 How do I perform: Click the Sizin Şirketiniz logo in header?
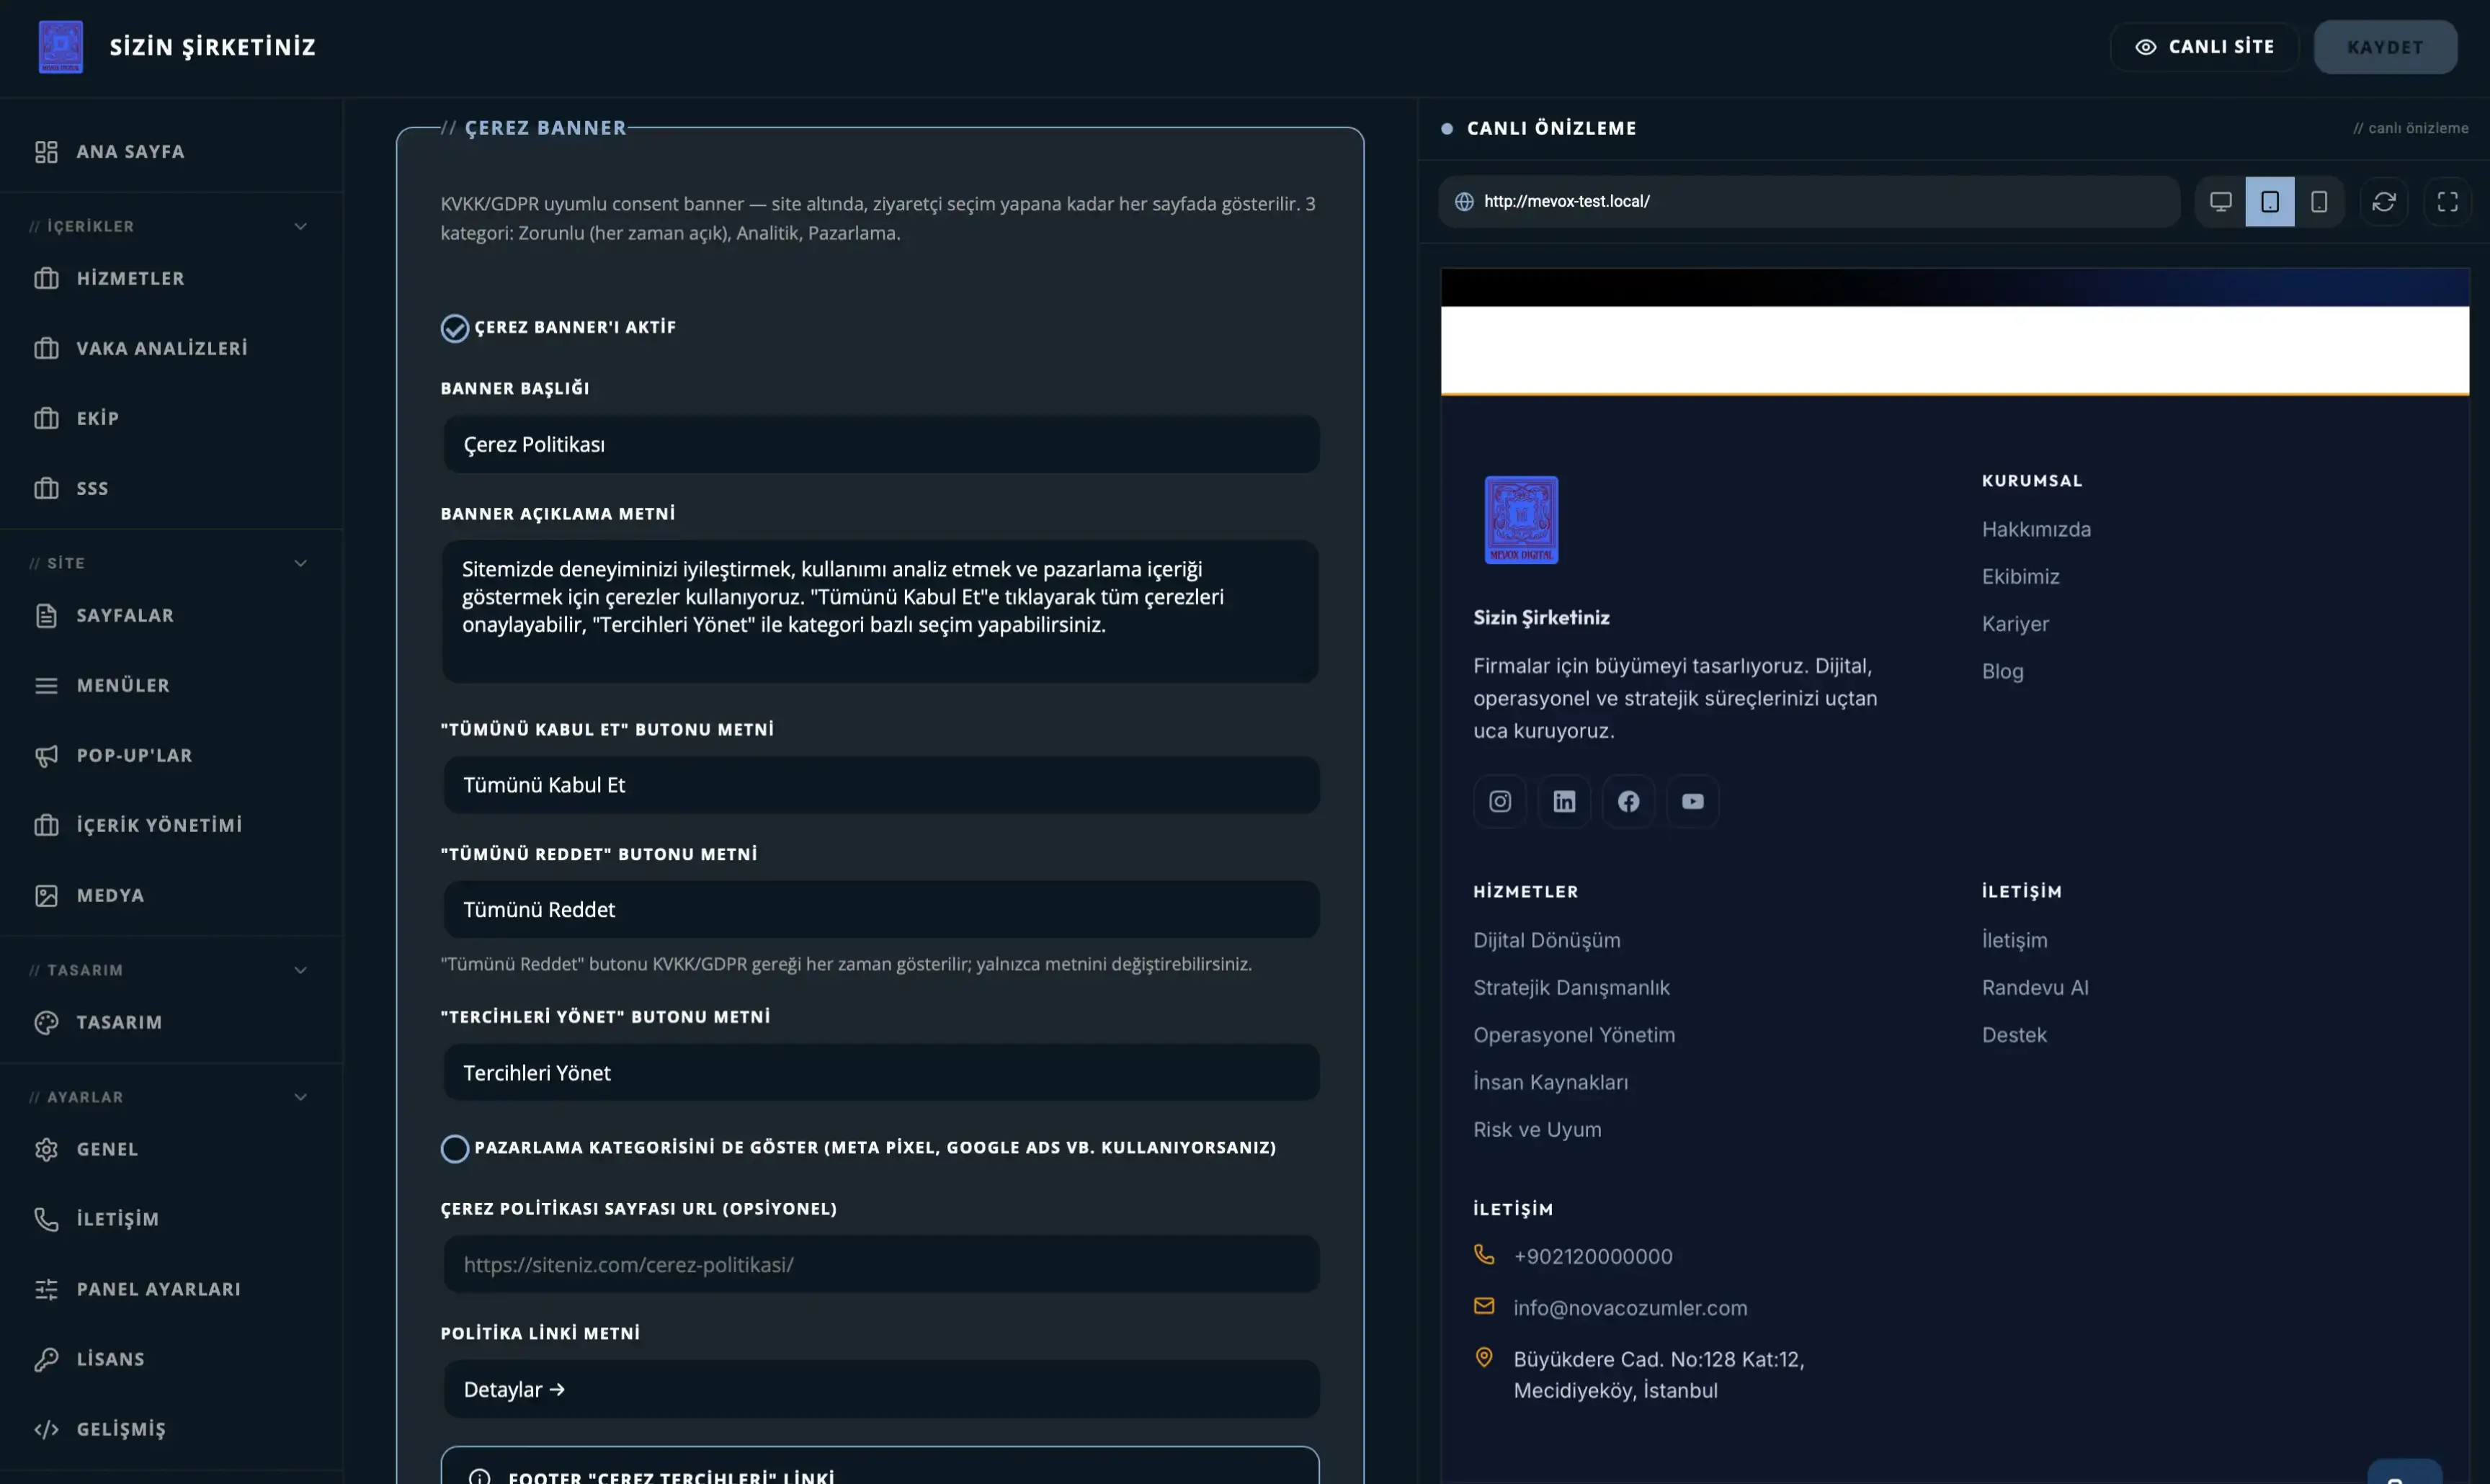click(61, 47)
